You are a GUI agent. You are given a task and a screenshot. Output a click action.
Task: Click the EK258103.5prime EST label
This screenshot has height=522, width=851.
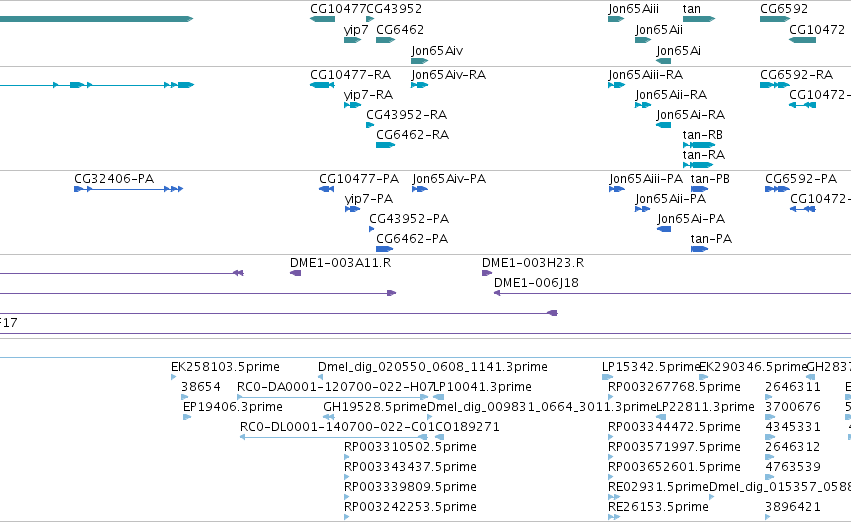(x=225, y=367)
